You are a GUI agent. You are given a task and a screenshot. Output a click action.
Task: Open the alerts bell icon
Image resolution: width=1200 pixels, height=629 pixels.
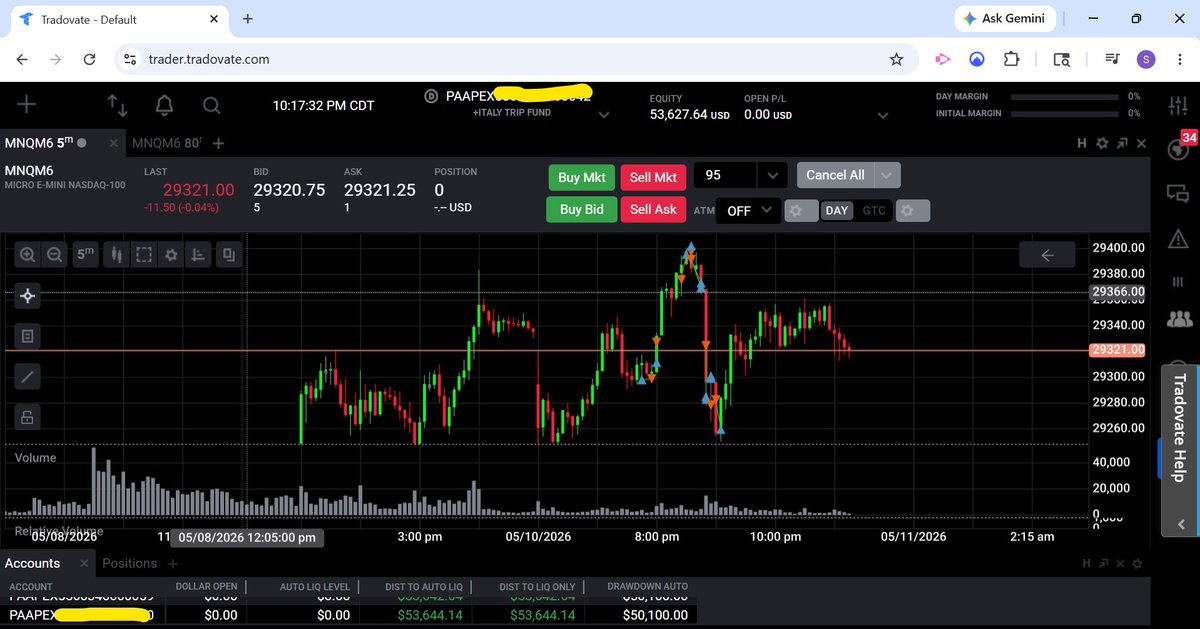[x=164, y=105]
